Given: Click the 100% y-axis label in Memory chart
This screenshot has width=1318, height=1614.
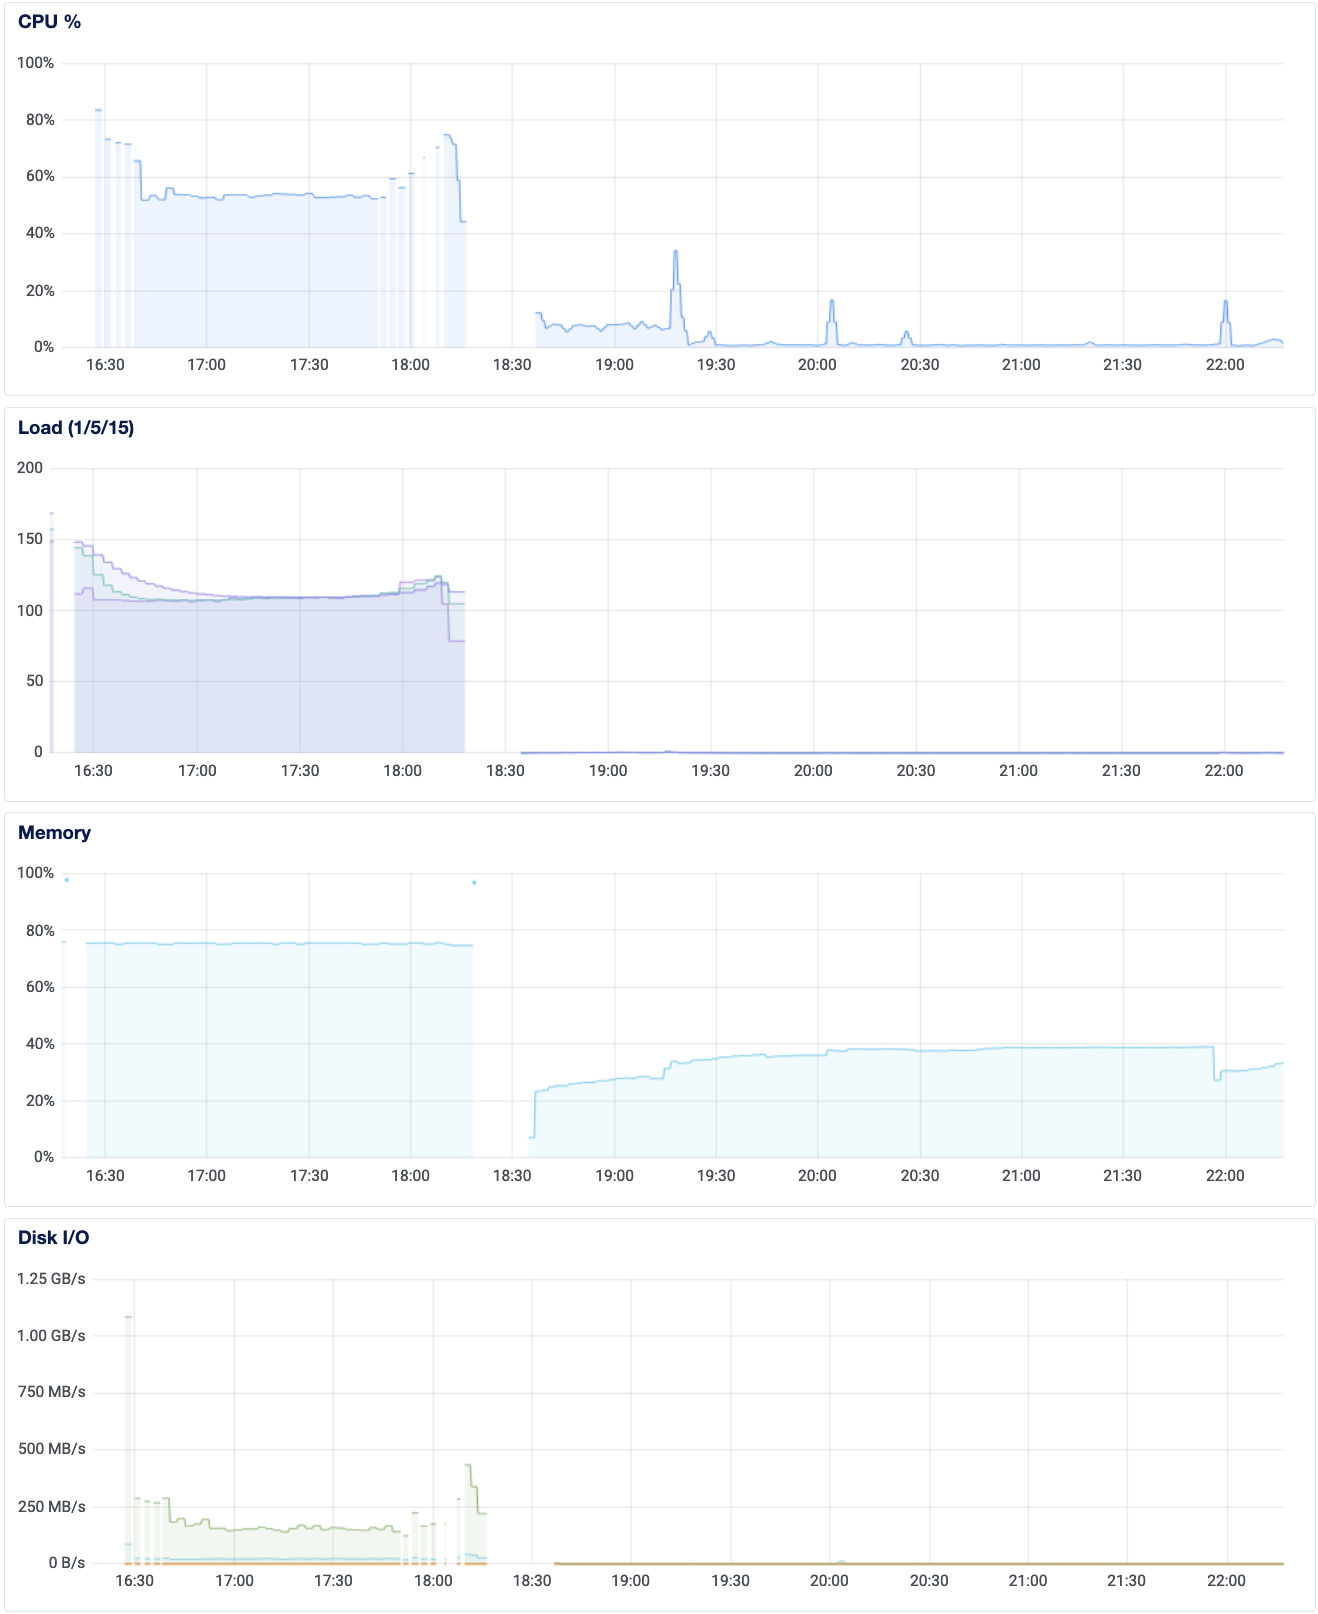Looking at the screenshot, I should point(36,873).
